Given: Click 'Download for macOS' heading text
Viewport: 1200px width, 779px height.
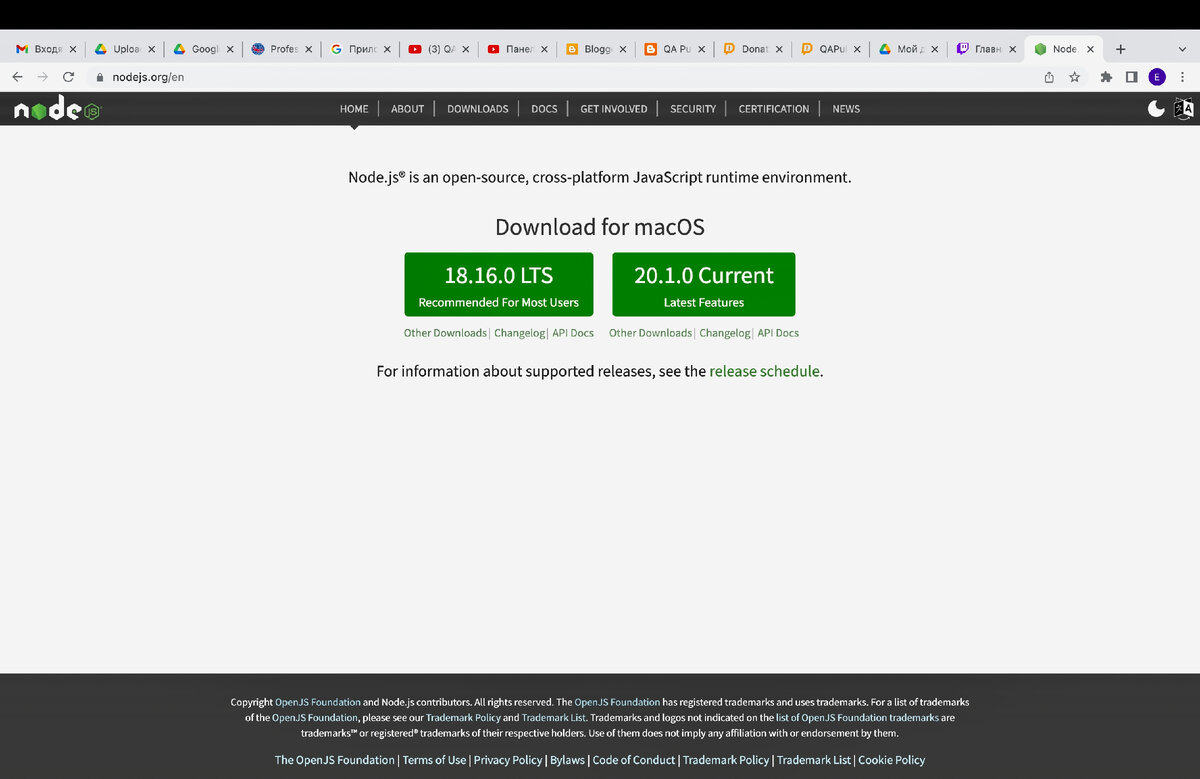Looking at the screenshot, I should point(600,227).
